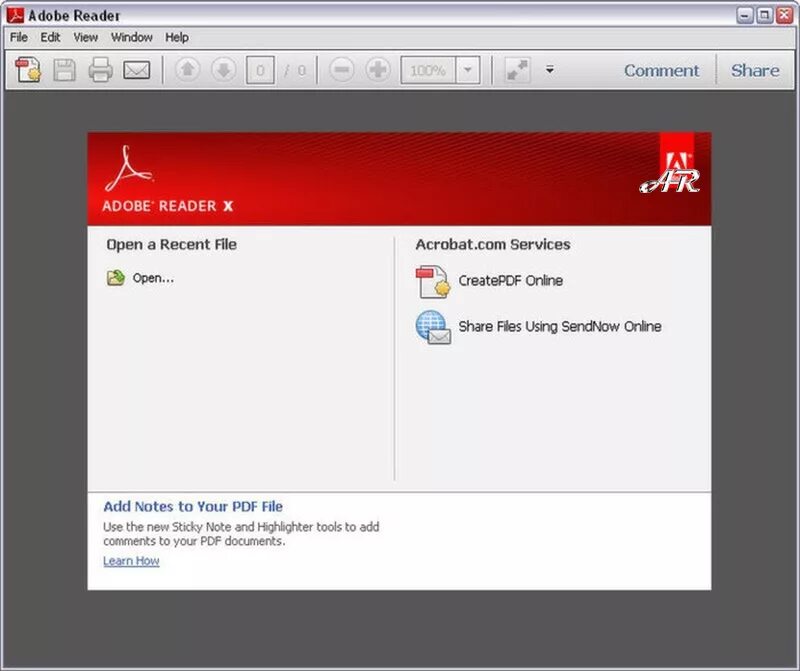Open the zoom level dropdown arrow
The width and height of the screenshot is (800, 671).
point(468,70)
